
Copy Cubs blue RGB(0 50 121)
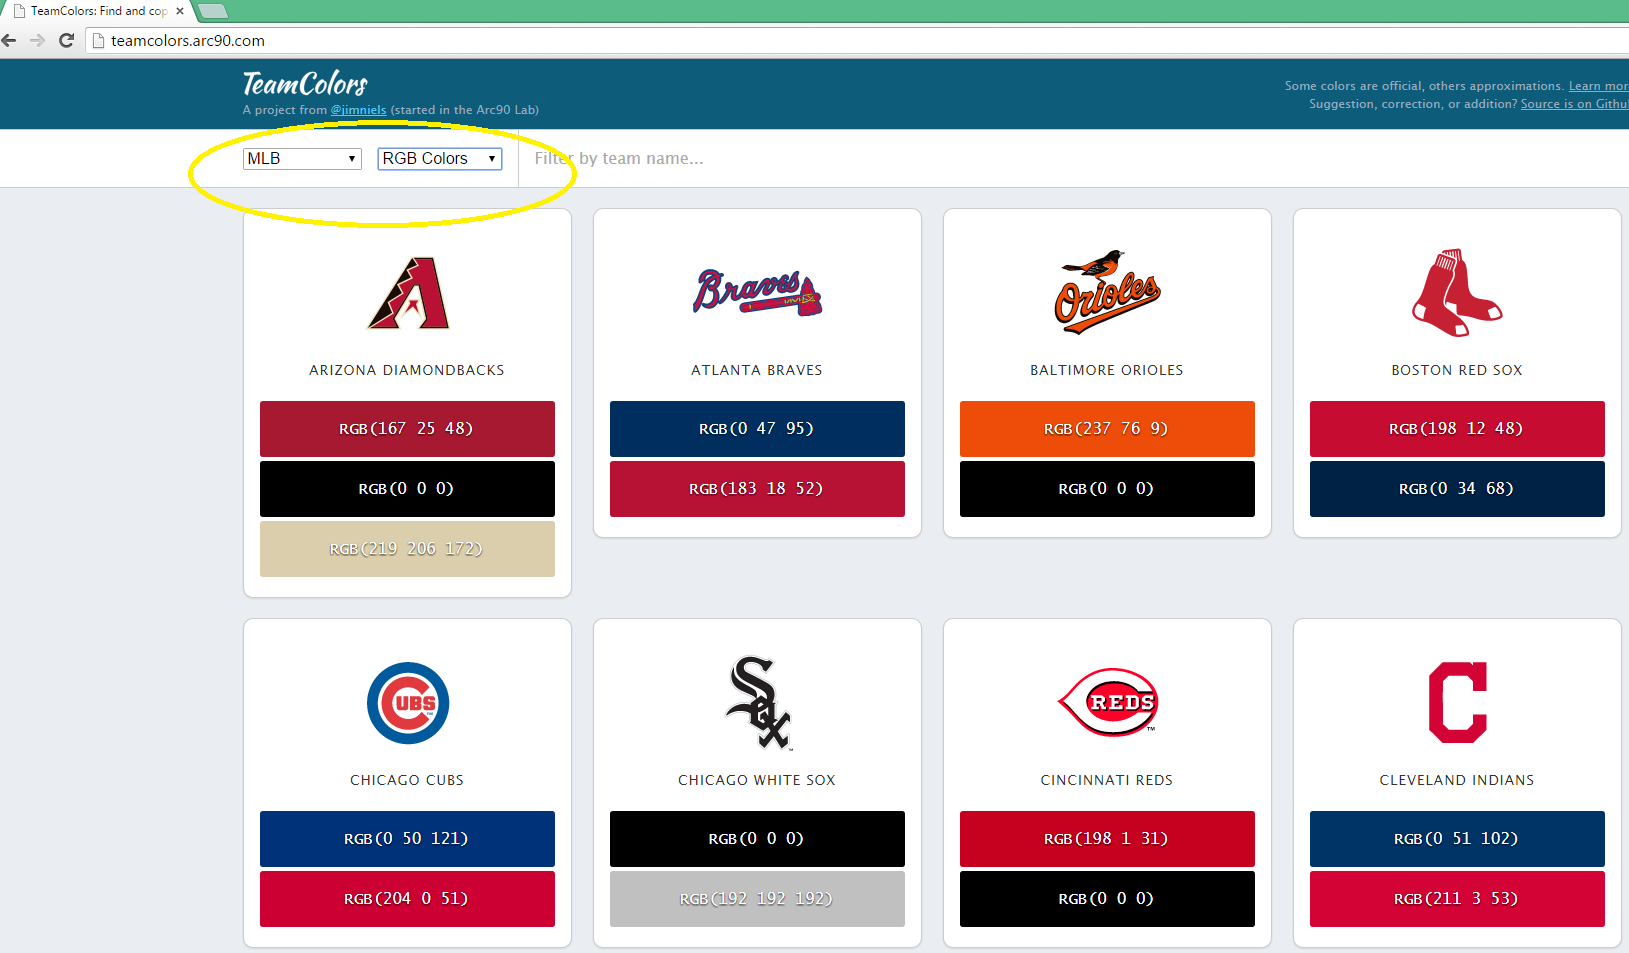(x=407, y=839)
